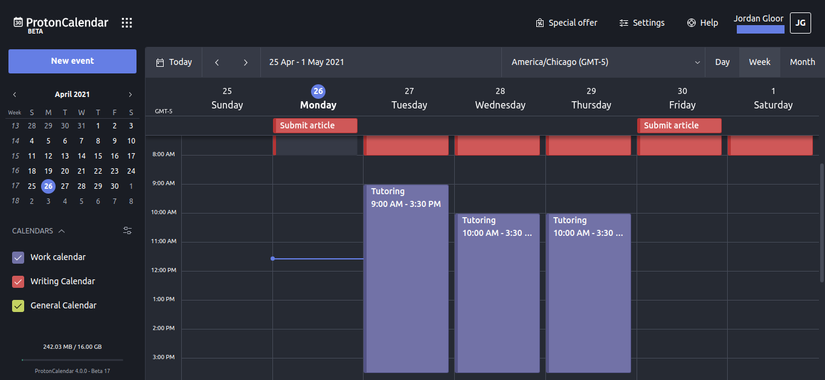Click the ProtonCalendar logo
825x380 pixels.
(x=61, y=24)
